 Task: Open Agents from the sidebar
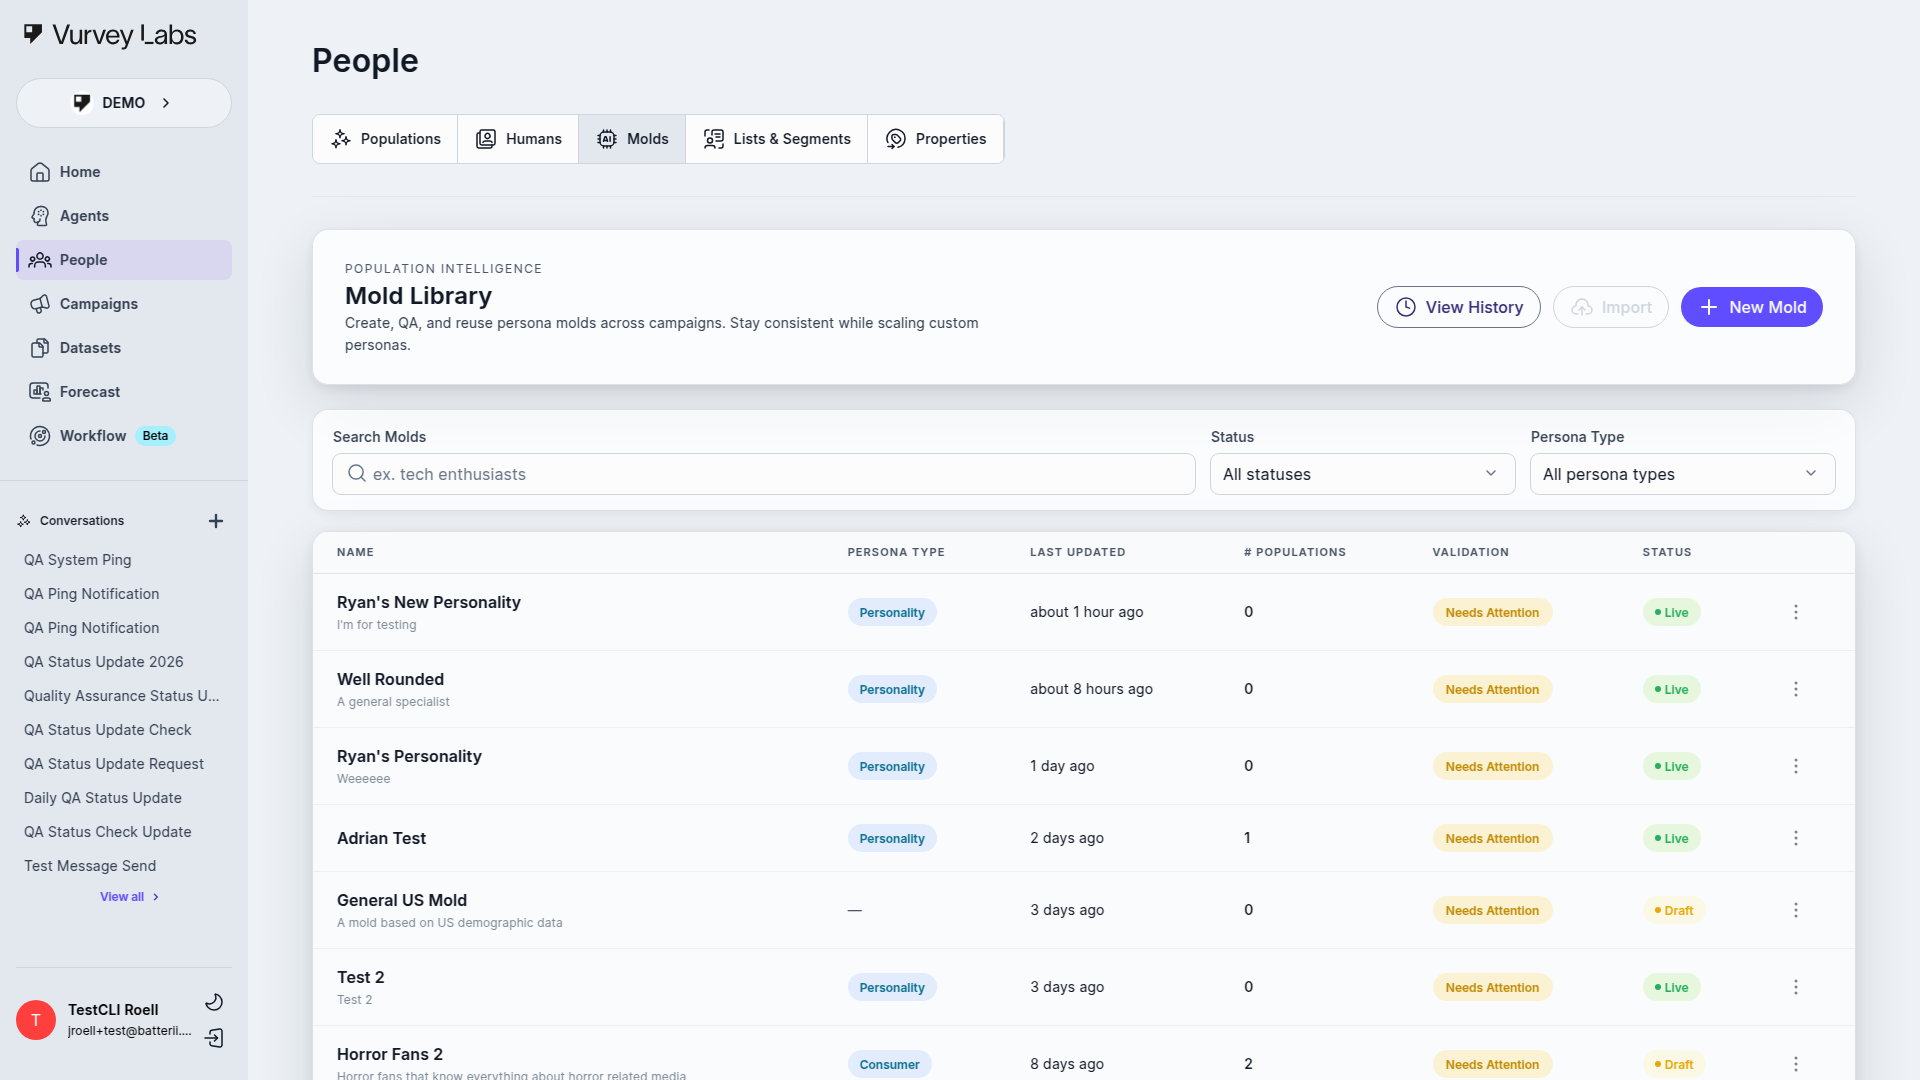(84, 216)
